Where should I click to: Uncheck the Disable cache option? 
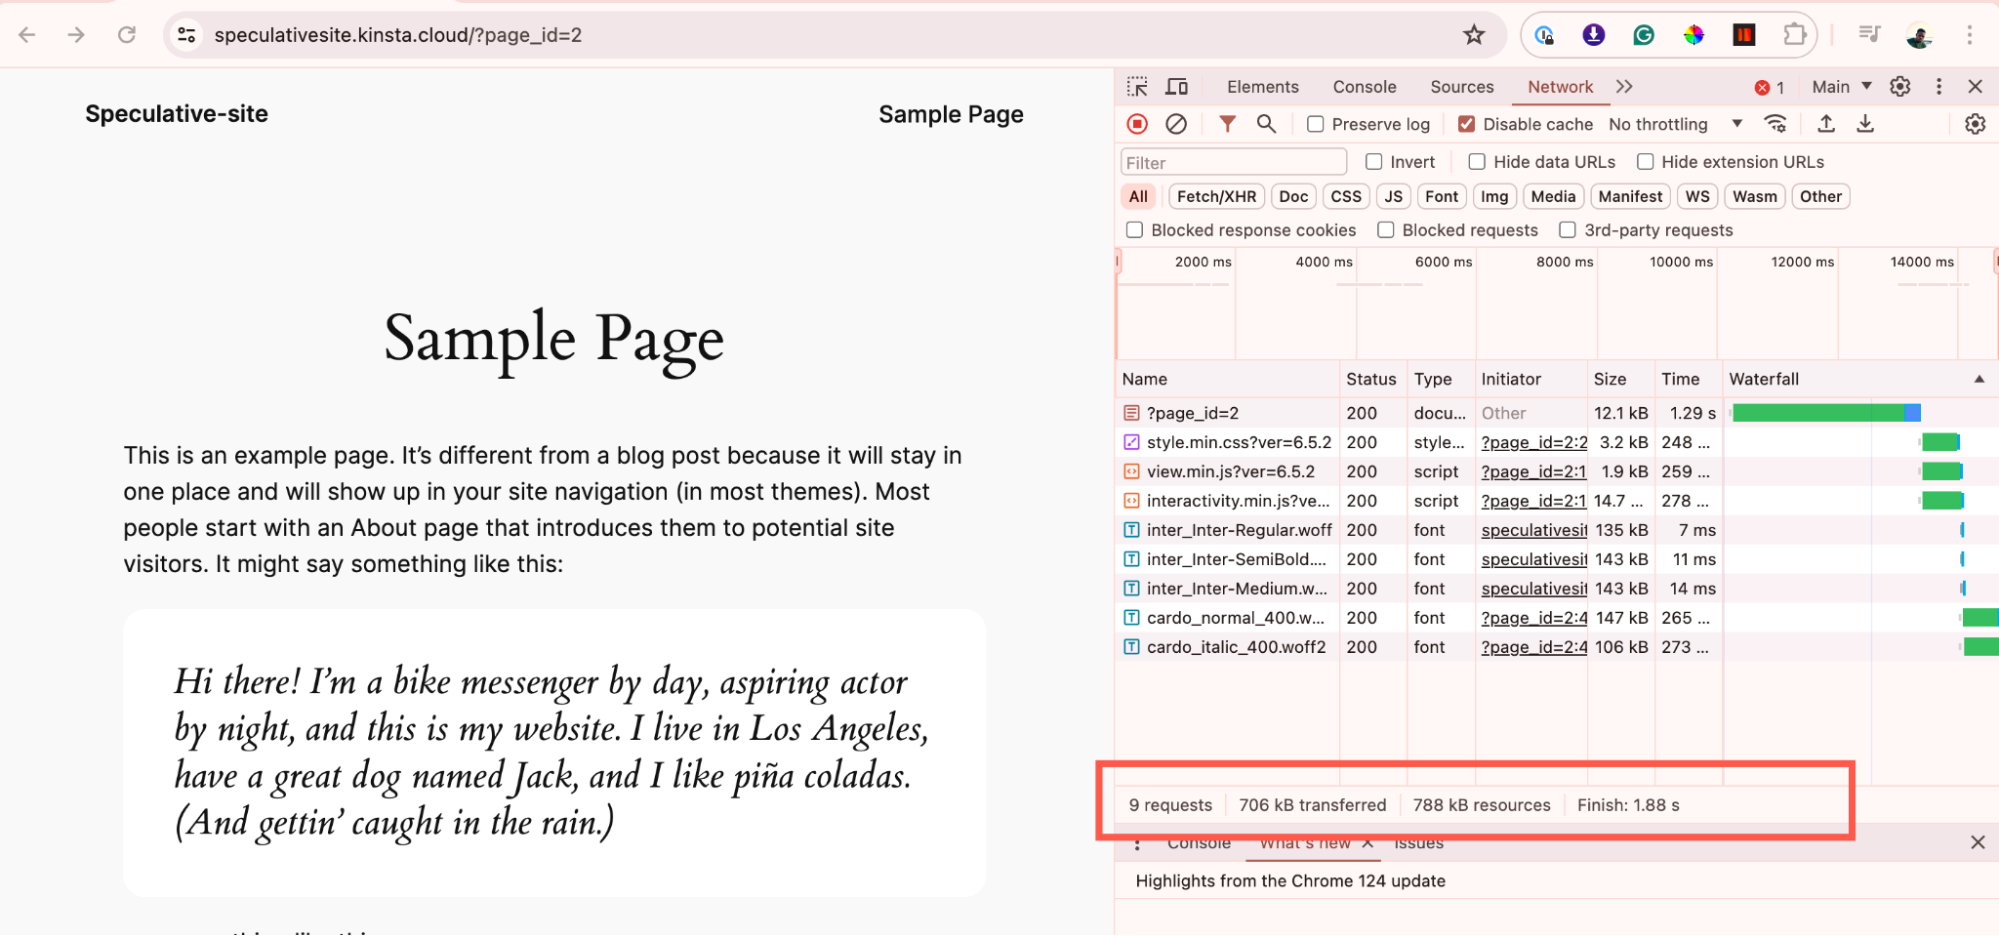point(1466,123)
